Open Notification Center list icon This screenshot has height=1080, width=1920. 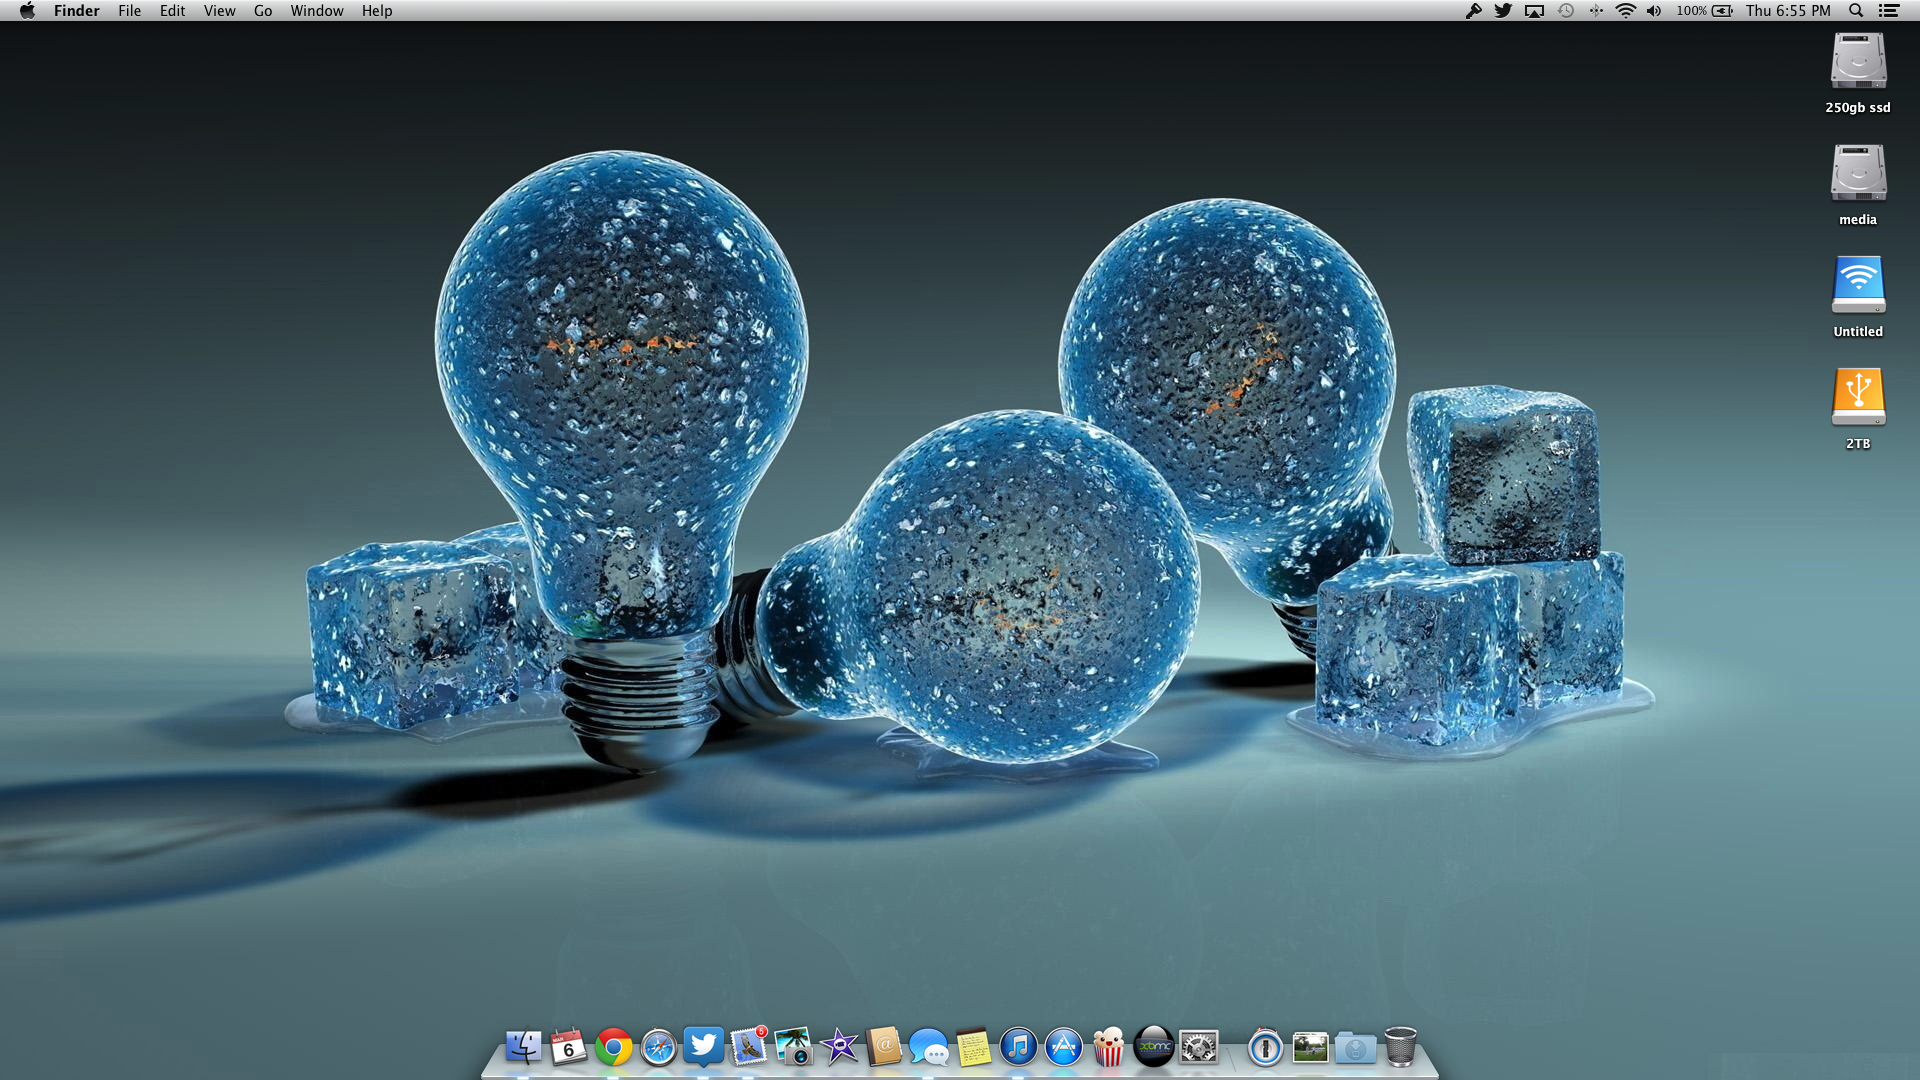pyautogui.click(x=1889, y=10)
